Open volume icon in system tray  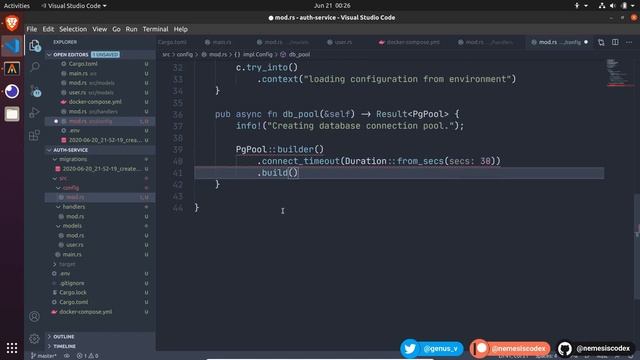pos(613,6)
